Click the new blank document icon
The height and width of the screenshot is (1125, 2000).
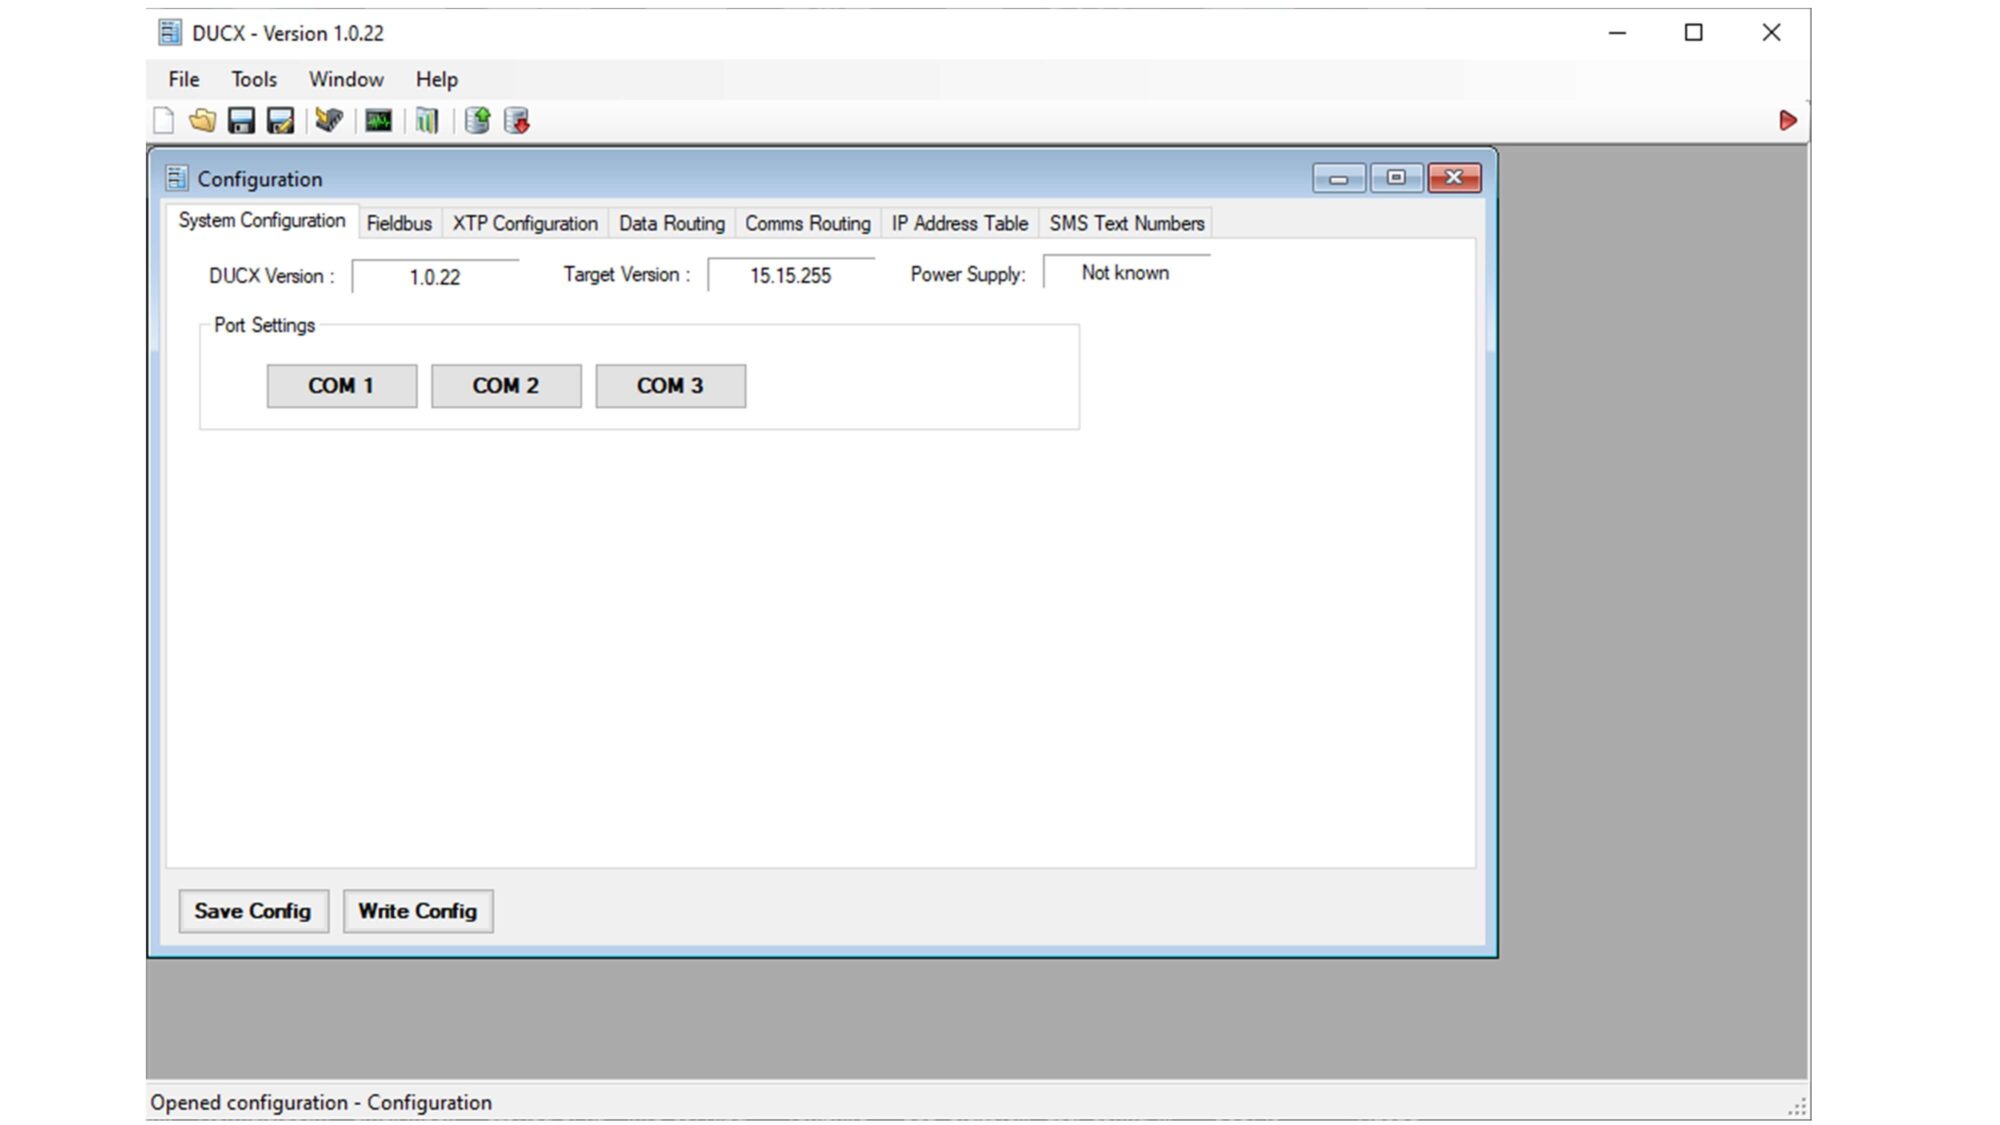point(164,121)
